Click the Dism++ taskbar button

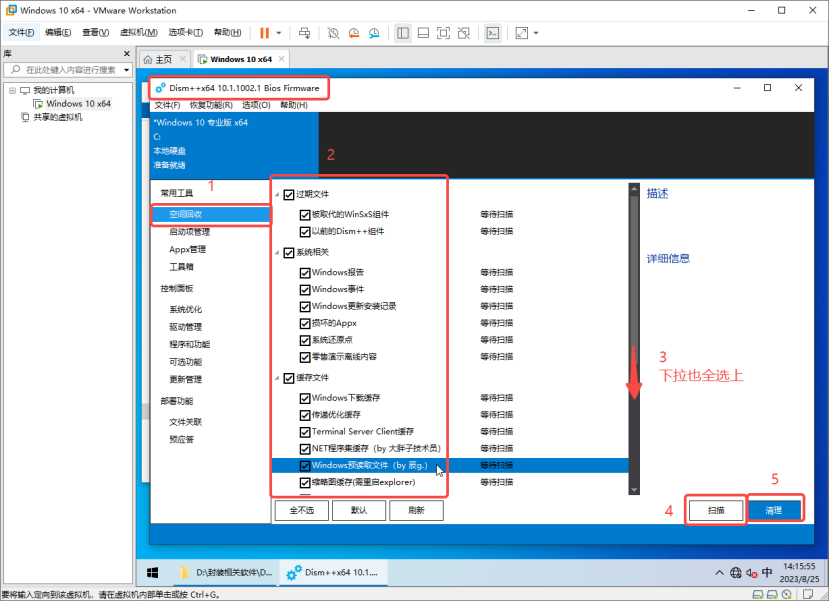(x=333, y=573)
